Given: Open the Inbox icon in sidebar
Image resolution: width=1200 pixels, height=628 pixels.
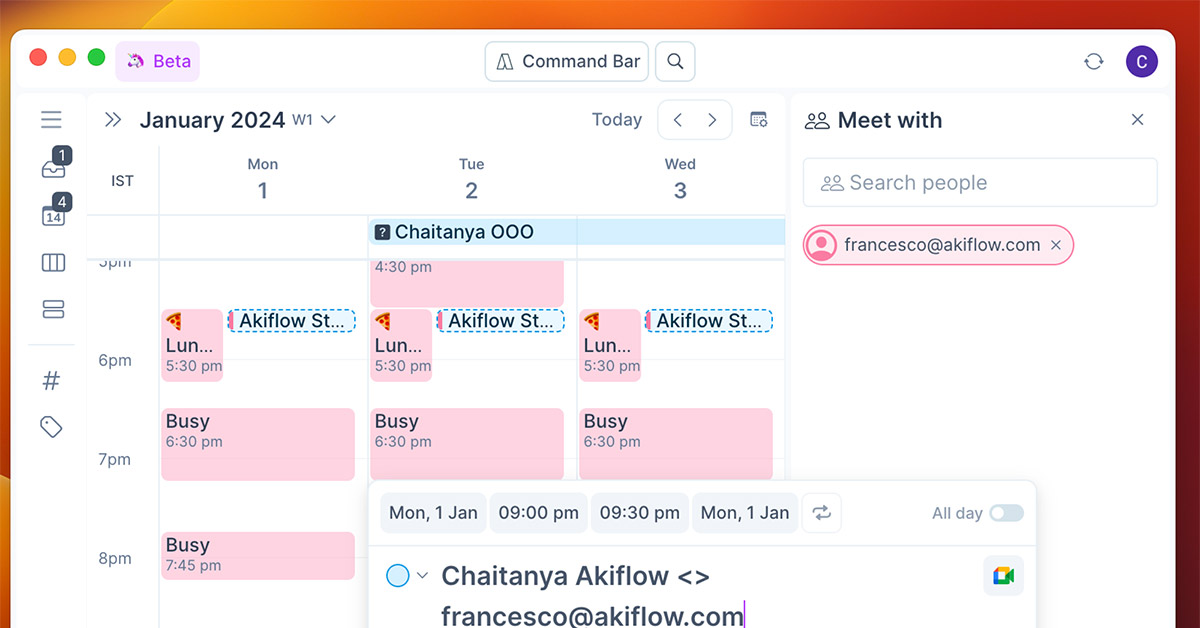Looking at the screenshot, I should [x=53, y=169].
